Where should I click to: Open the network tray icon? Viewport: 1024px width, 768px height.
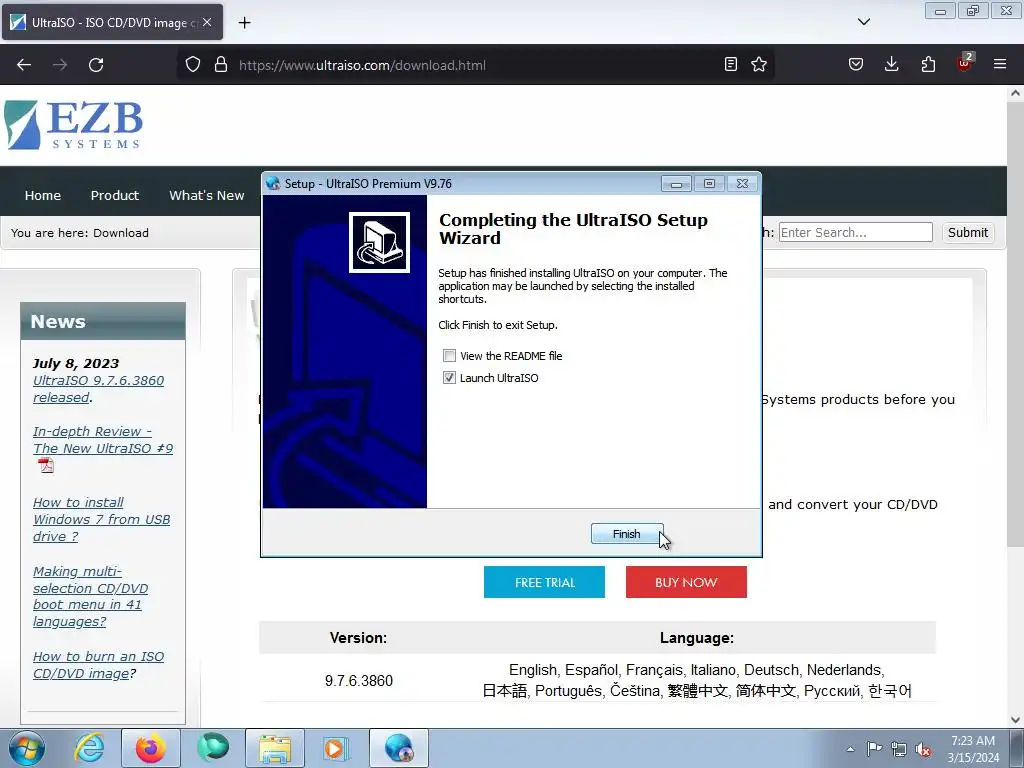(x=899, y=749)
